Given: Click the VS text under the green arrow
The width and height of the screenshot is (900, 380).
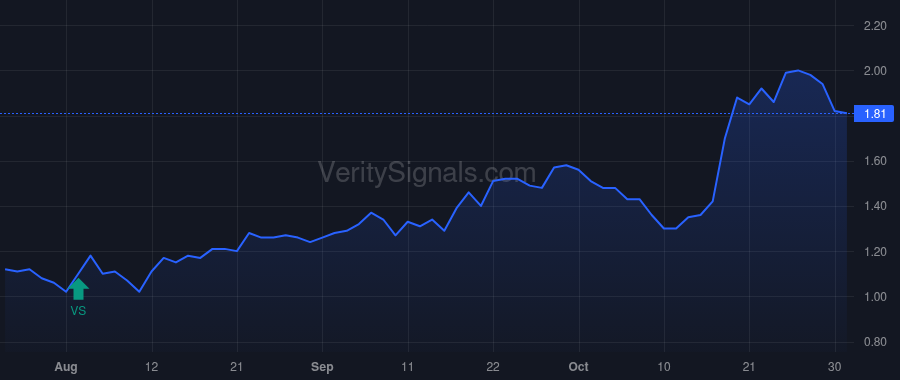Looking at the screenshot, I should pyautogui.click(x=78, y=311).
